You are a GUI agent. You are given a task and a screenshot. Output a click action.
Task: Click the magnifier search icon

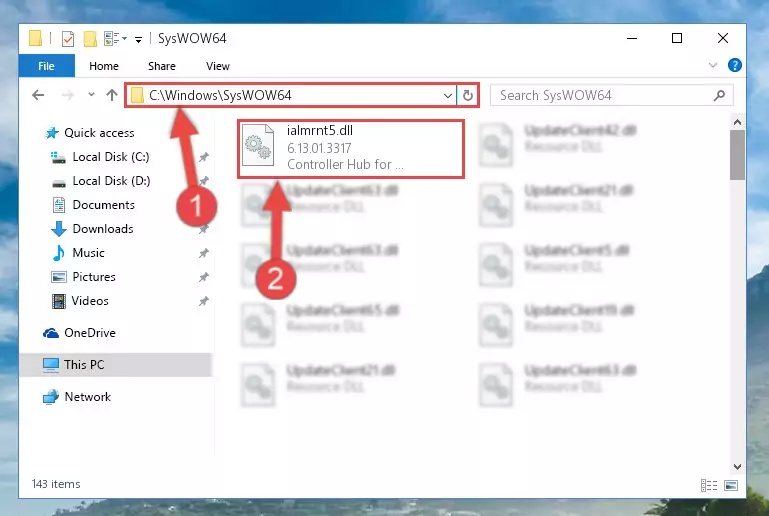(719, 95)
